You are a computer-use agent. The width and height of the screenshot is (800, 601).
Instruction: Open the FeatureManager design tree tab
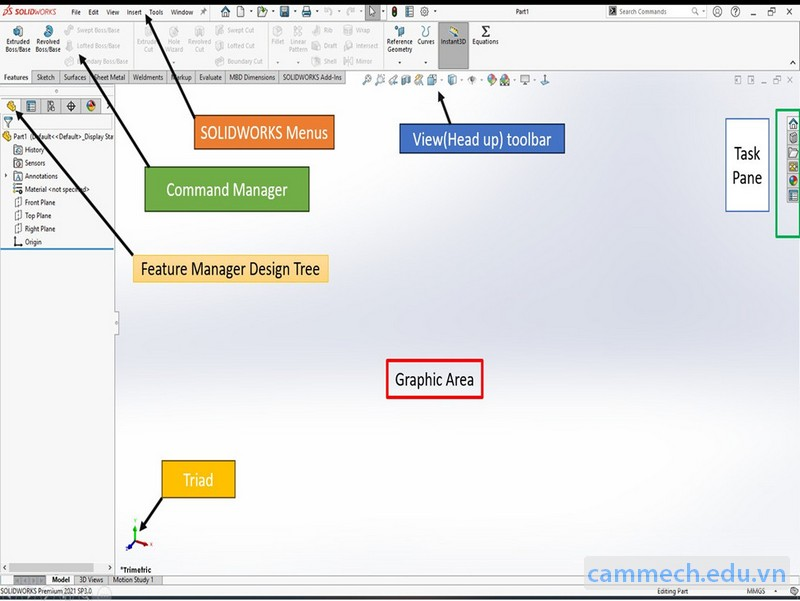click(11, 106)
